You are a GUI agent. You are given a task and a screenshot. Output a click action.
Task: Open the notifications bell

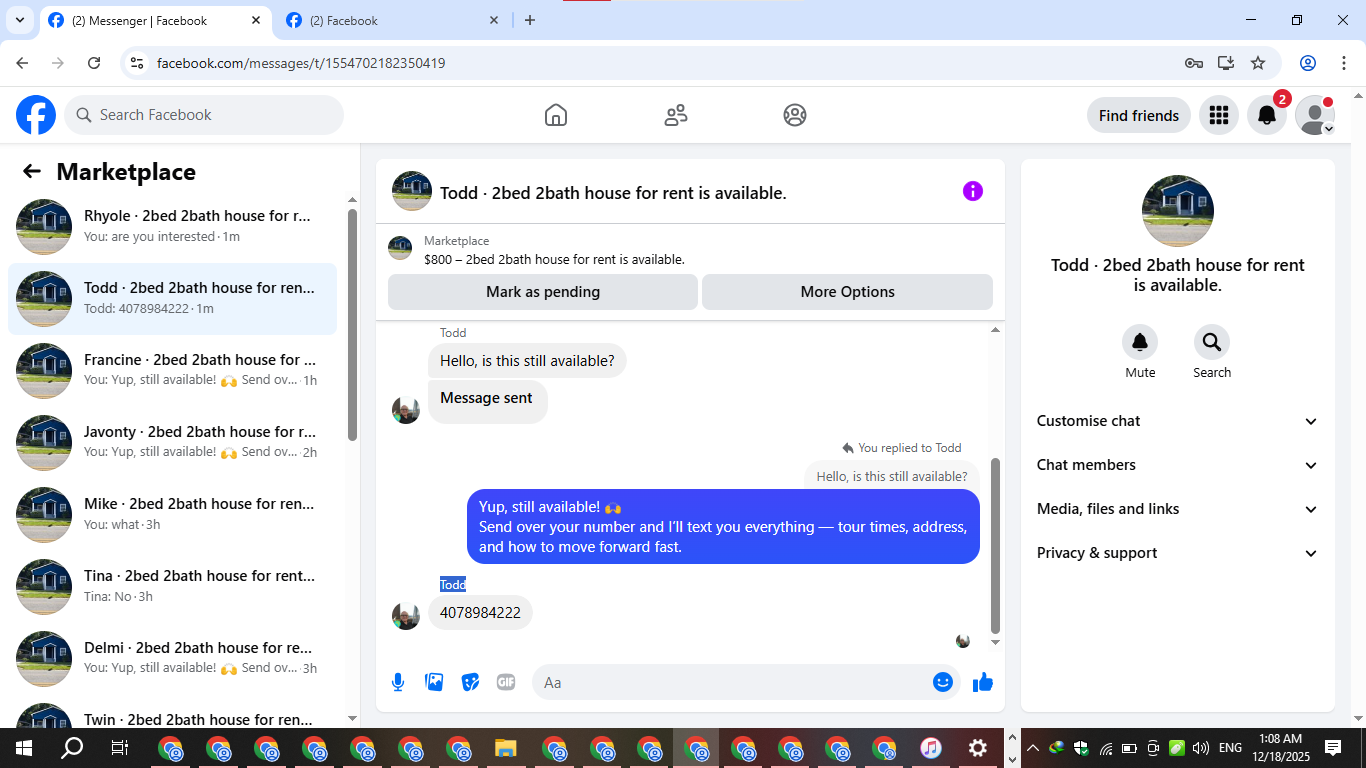click(1267, 115)
